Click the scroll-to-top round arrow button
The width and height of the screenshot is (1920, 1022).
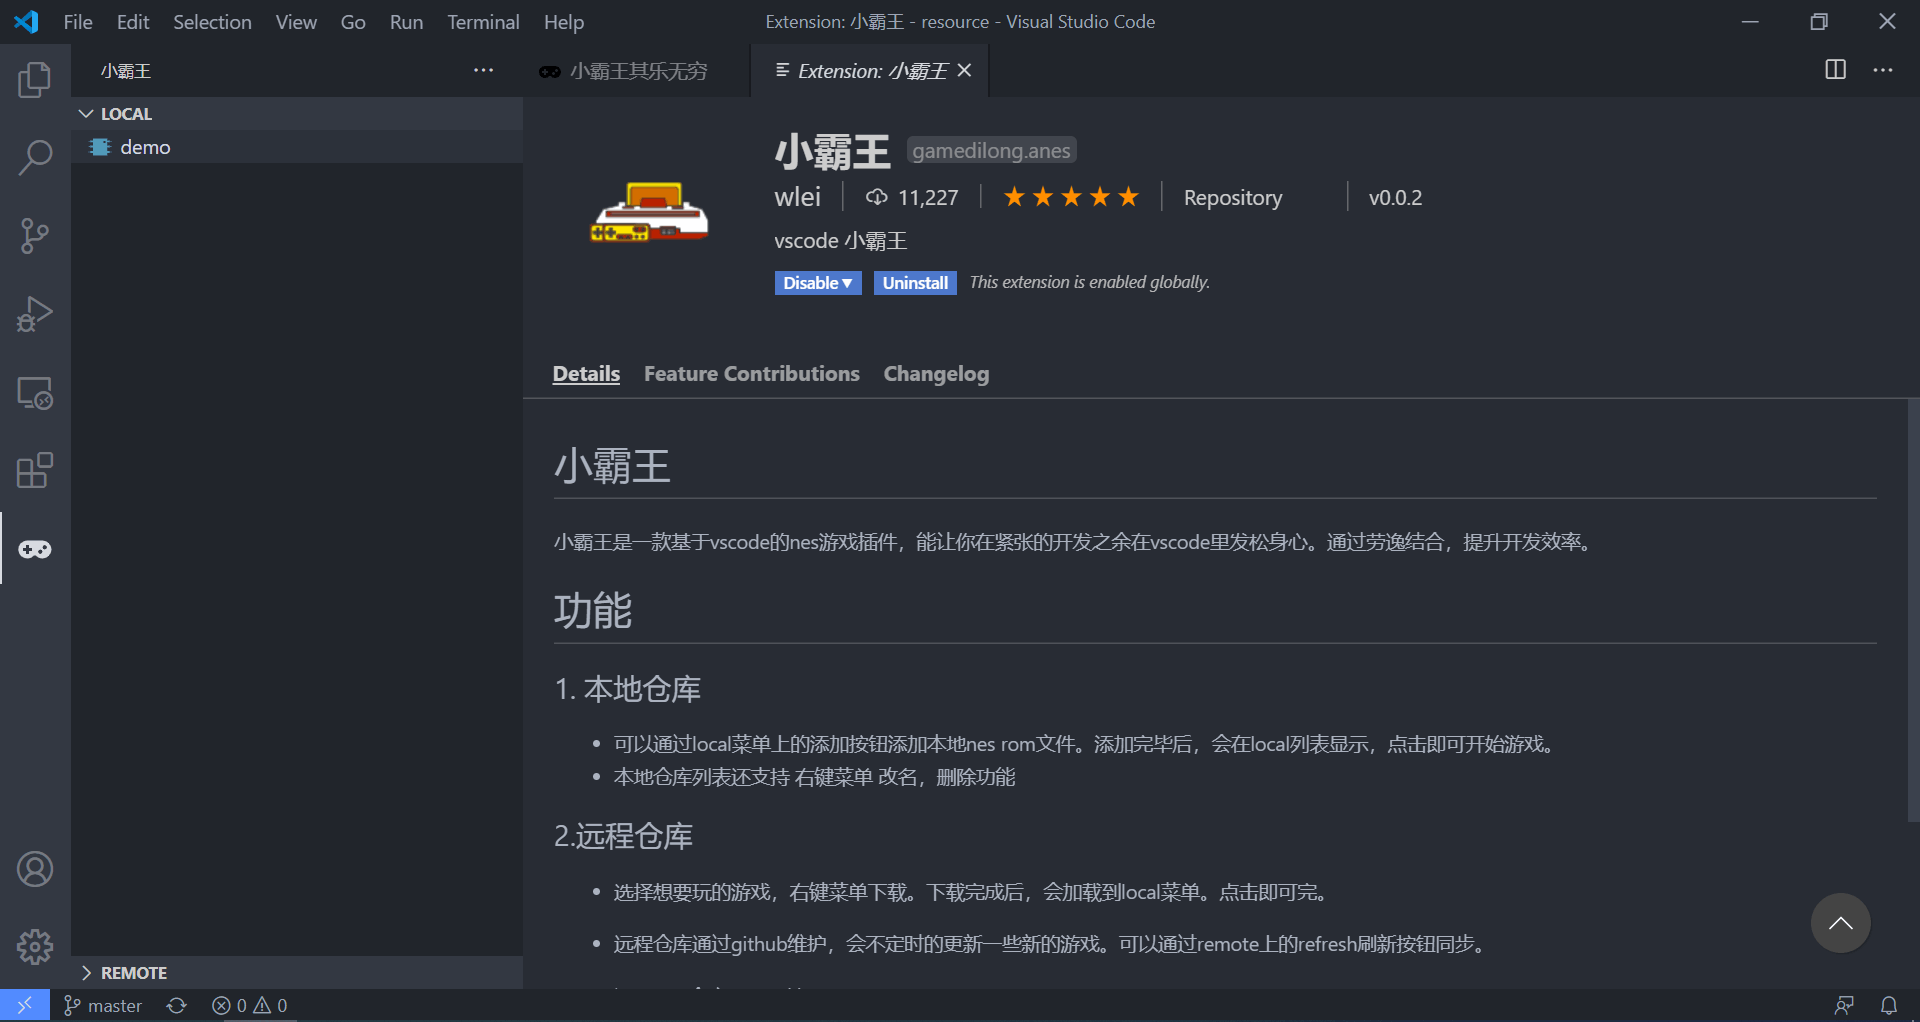(1840, 923)
